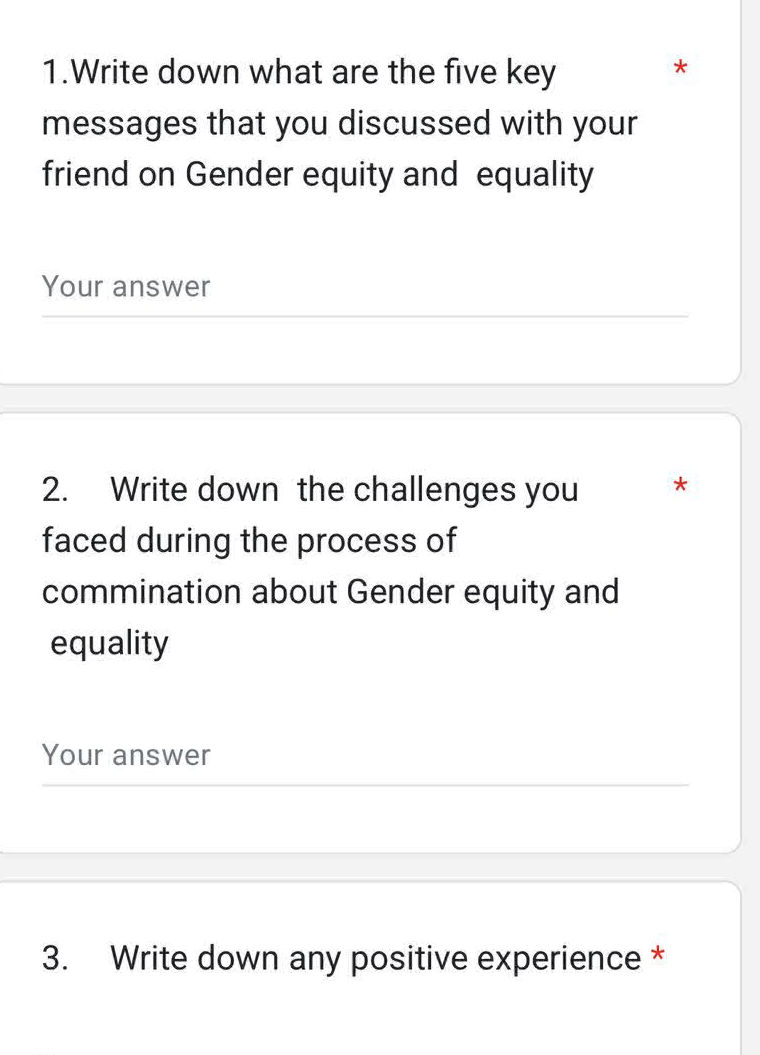Click gray gap between question 2 and 3 cards
The image size is (760, 1055).
coord(370,867)
